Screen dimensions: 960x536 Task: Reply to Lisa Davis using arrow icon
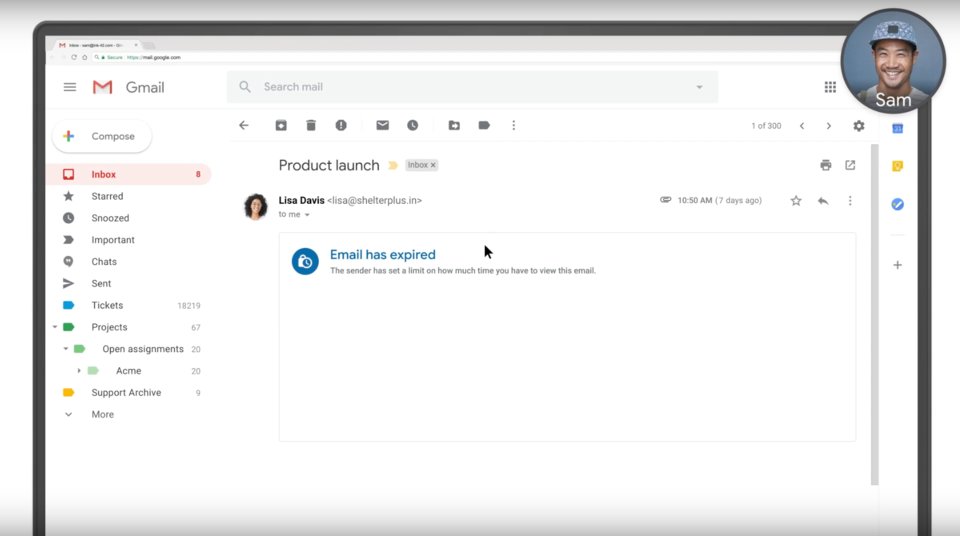click(823, 201)
